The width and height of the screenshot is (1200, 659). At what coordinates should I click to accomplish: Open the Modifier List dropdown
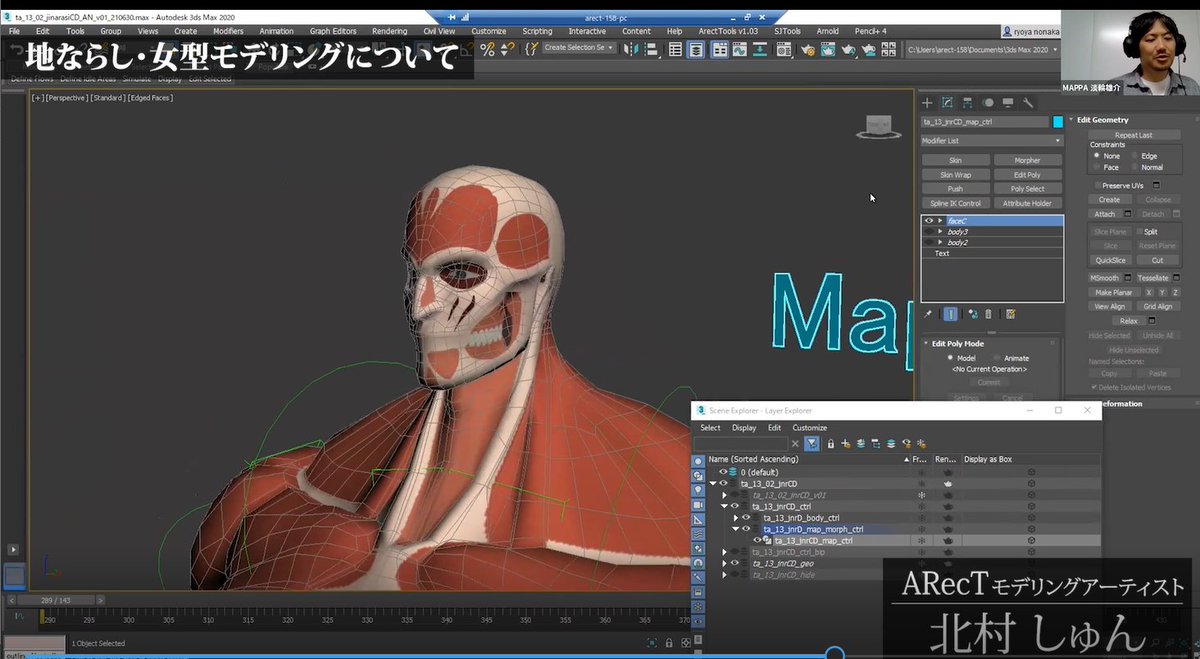991,141
